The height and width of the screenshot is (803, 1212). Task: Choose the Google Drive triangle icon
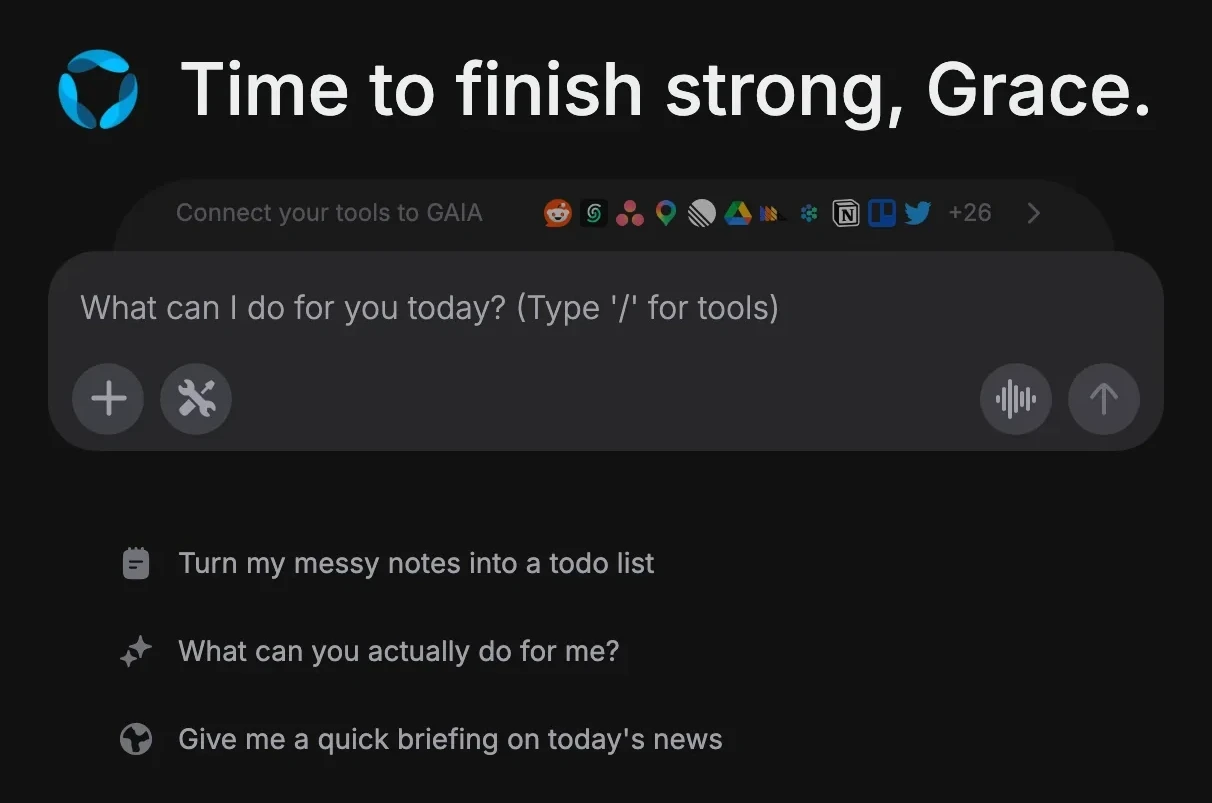click(x=738, y=213)
